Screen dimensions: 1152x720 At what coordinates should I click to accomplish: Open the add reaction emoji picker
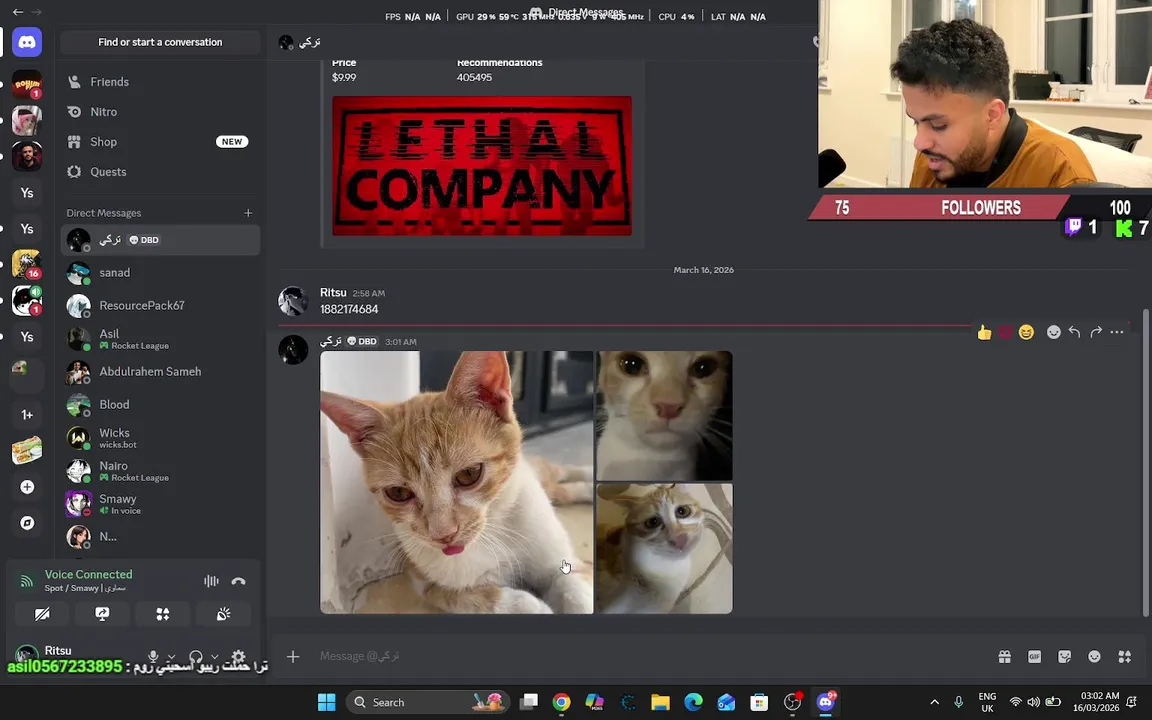coord(1054,333)
